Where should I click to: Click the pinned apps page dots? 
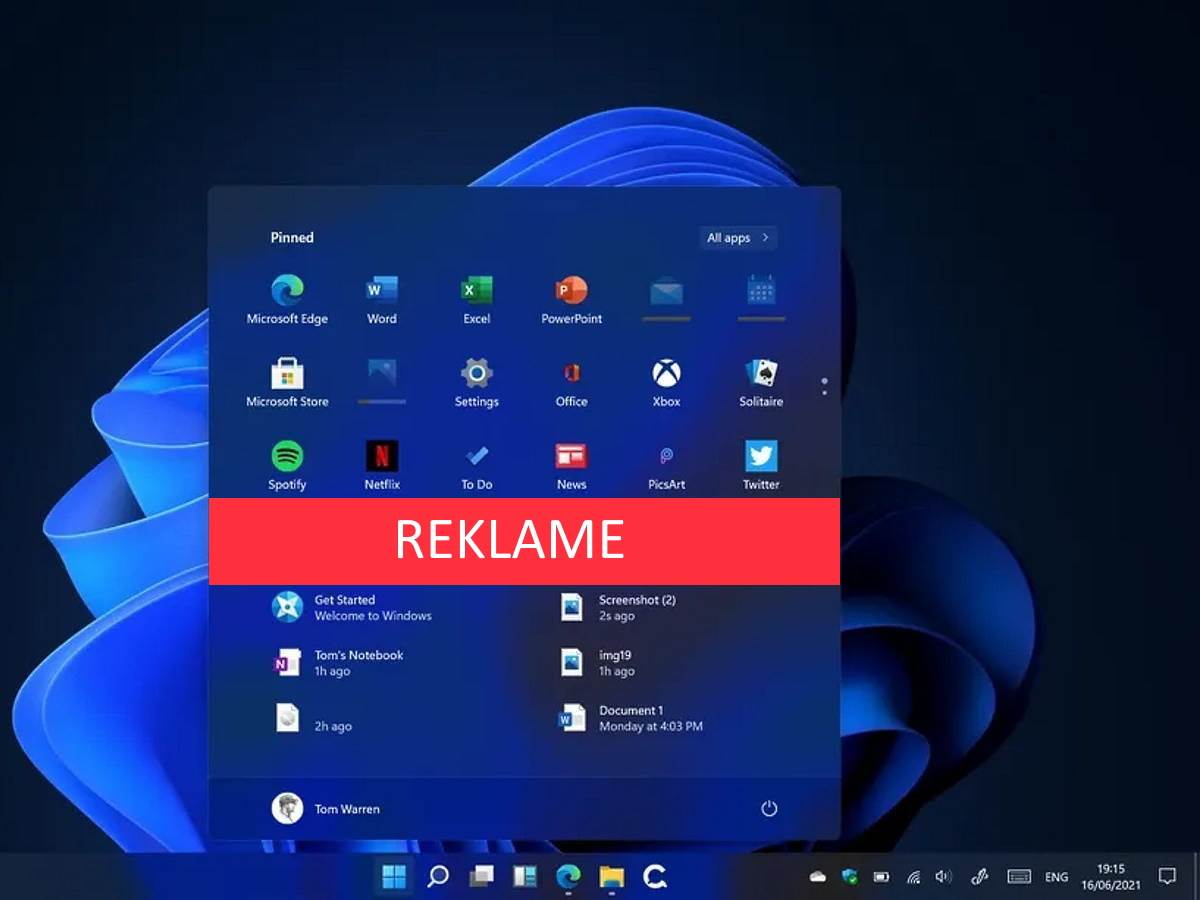click(824, 386)
